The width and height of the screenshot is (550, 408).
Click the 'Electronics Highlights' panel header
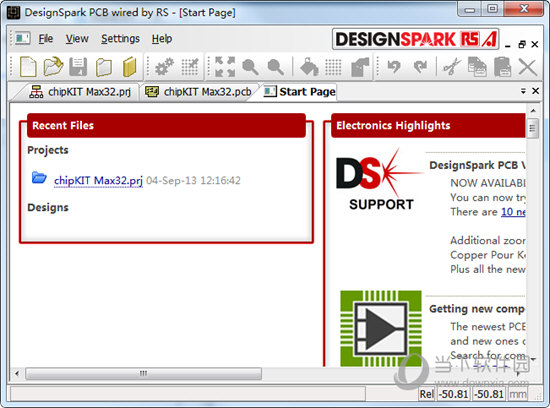tap(428, 125)
